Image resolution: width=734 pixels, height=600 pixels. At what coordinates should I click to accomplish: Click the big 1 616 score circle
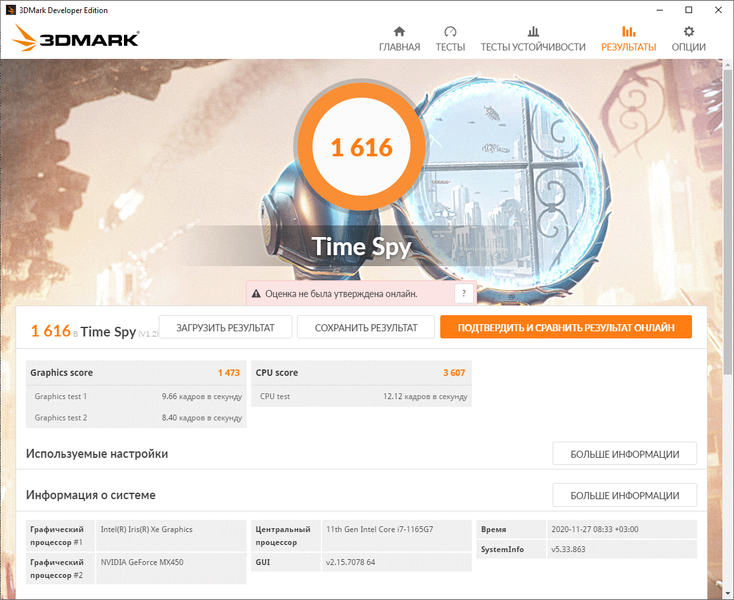click(x=361, y=147)
